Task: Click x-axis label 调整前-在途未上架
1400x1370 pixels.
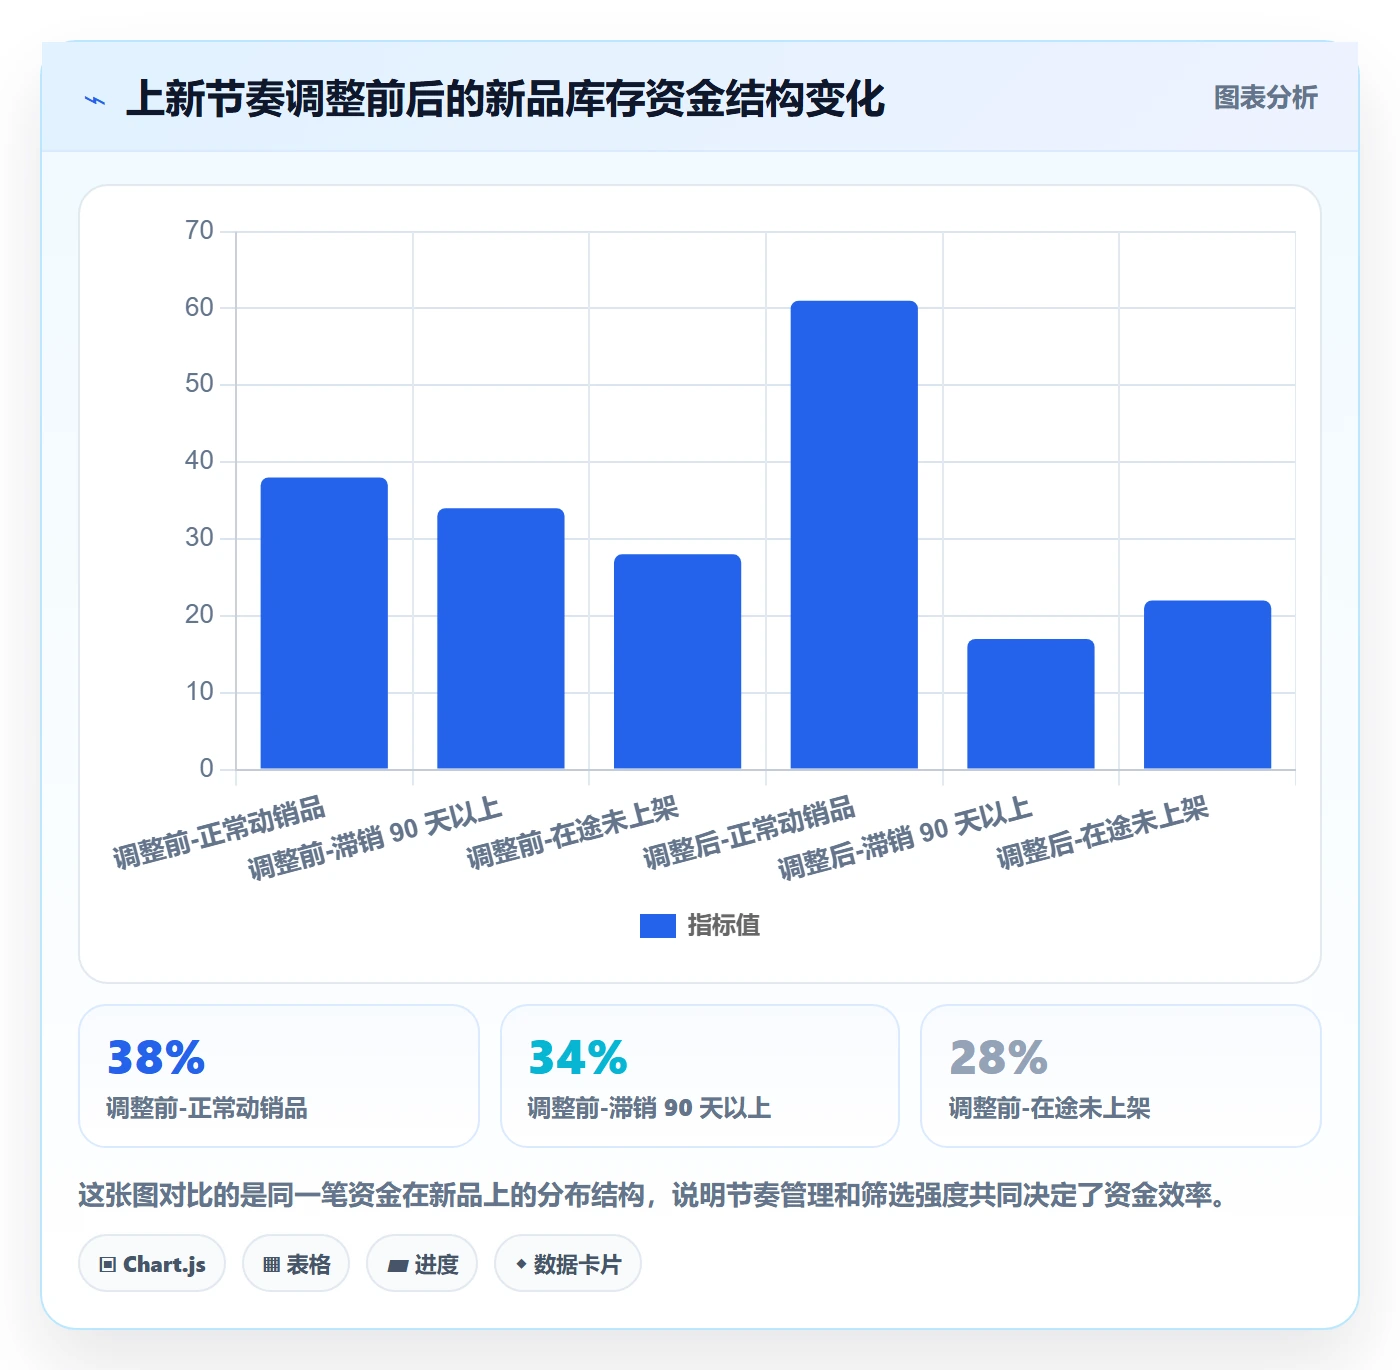Action: point(572,832)
